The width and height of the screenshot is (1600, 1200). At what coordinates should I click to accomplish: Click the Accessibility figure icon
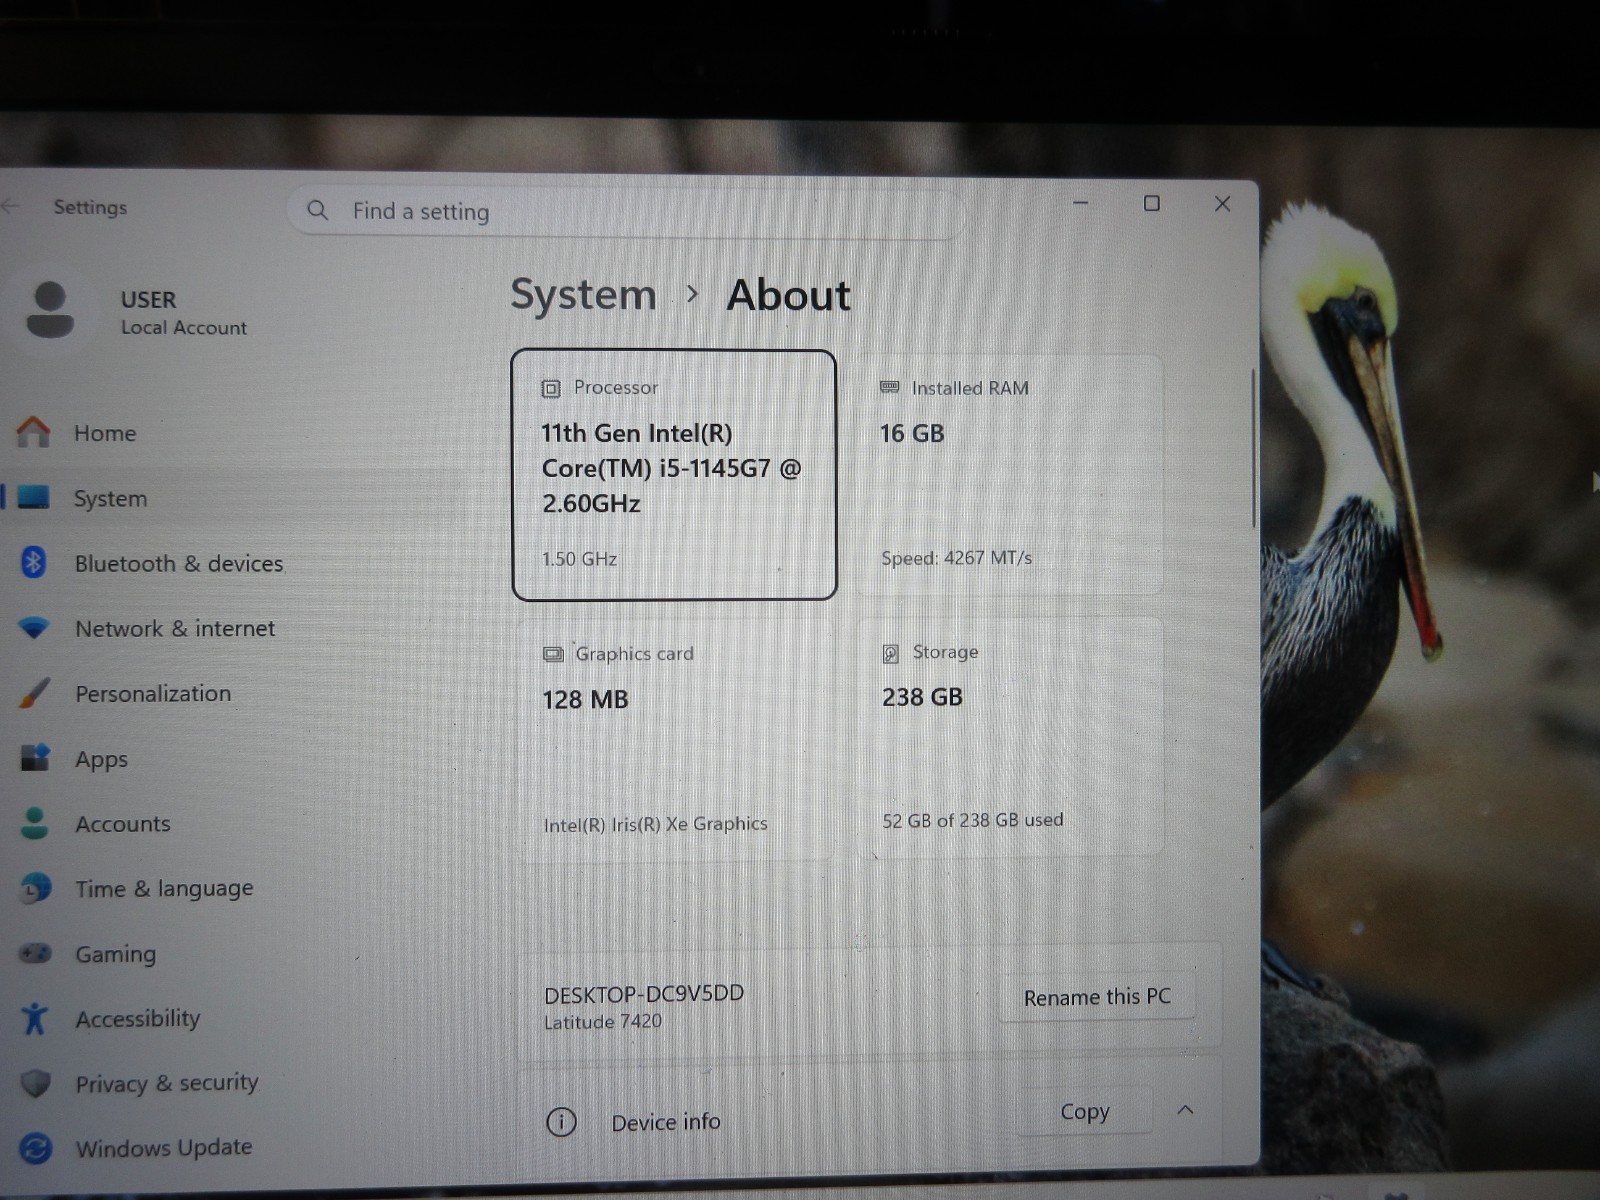35,1018
